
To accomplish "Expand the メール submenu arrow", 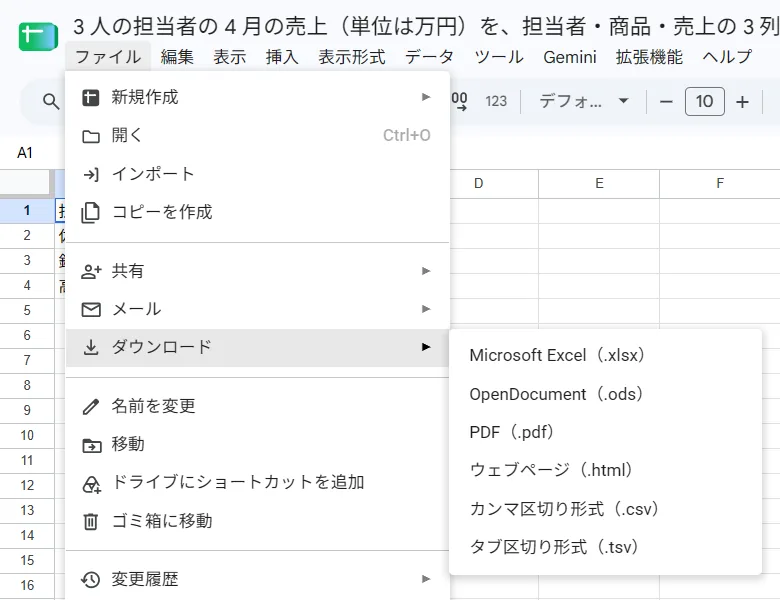I will pos(426,309).
